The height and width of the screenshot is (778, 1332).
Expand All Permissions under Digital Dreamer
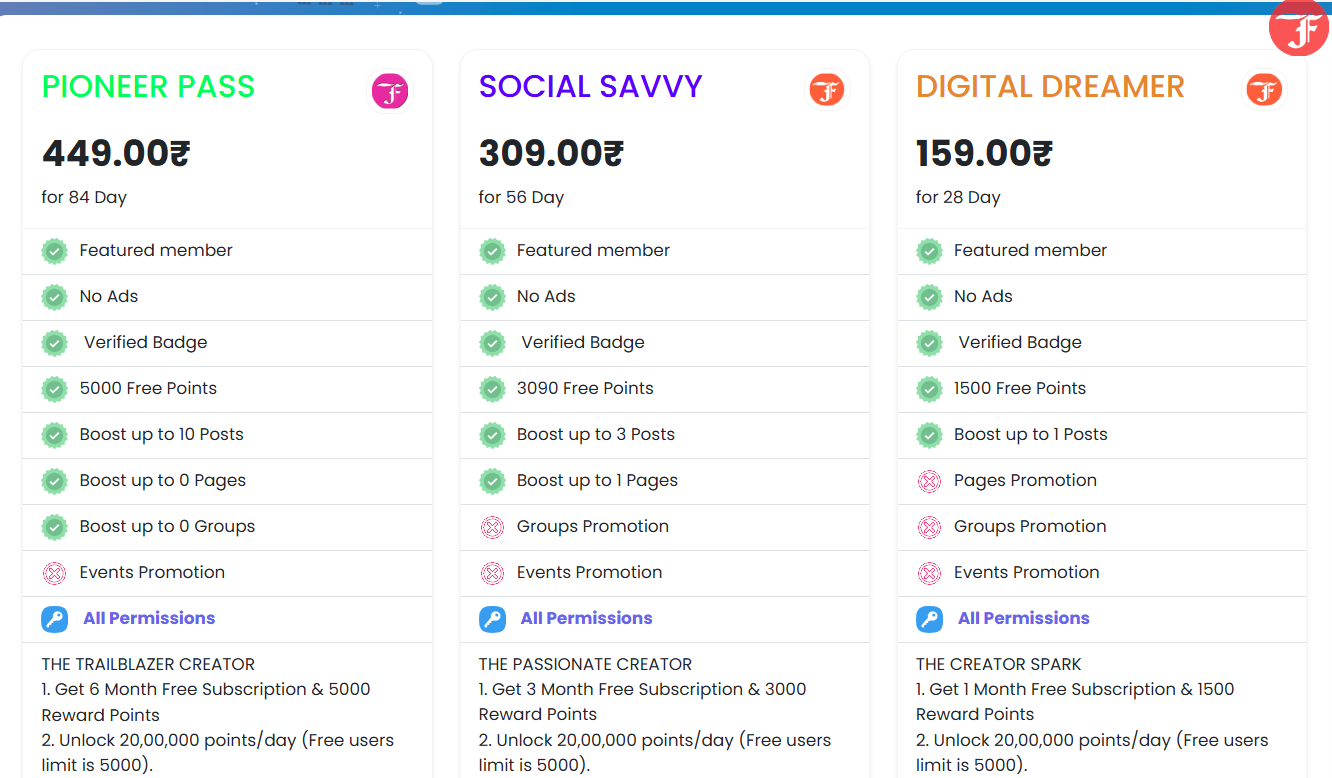tap(1023, 618)
